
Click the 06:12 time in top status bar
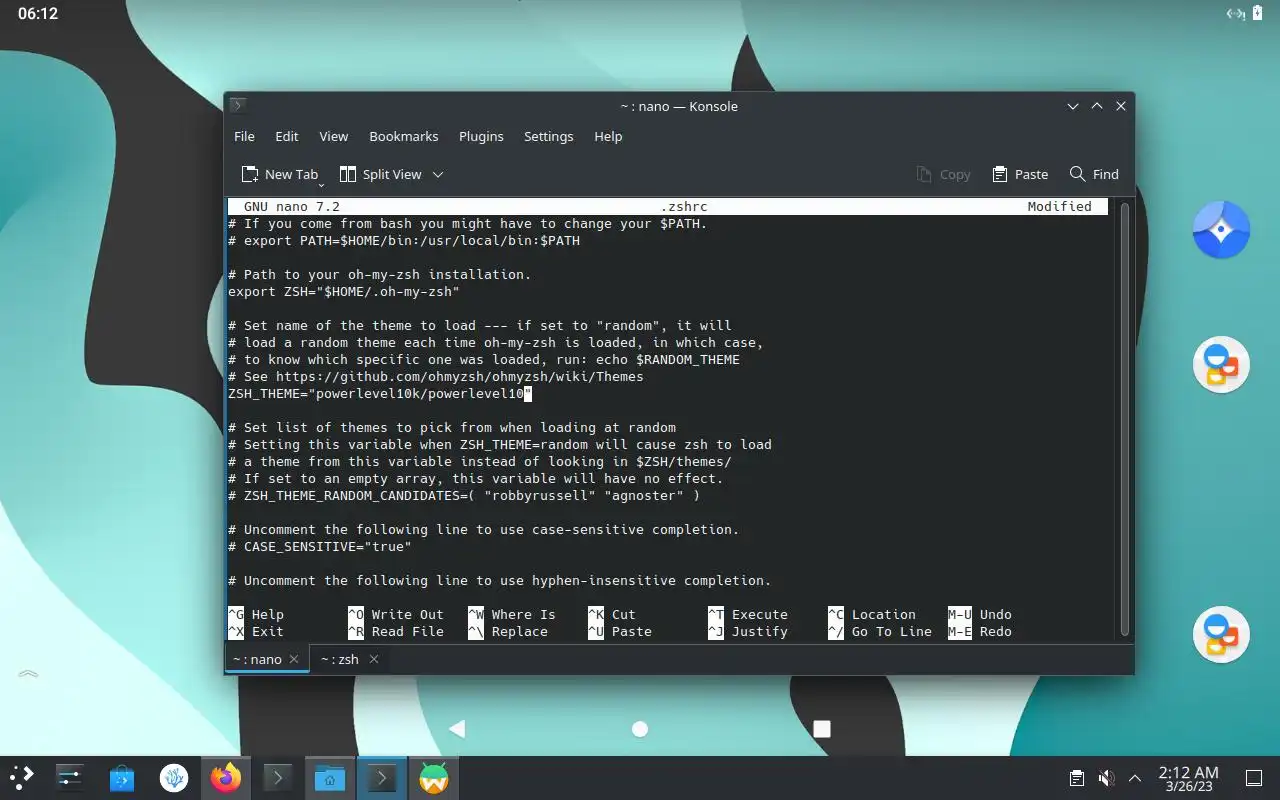38,14
